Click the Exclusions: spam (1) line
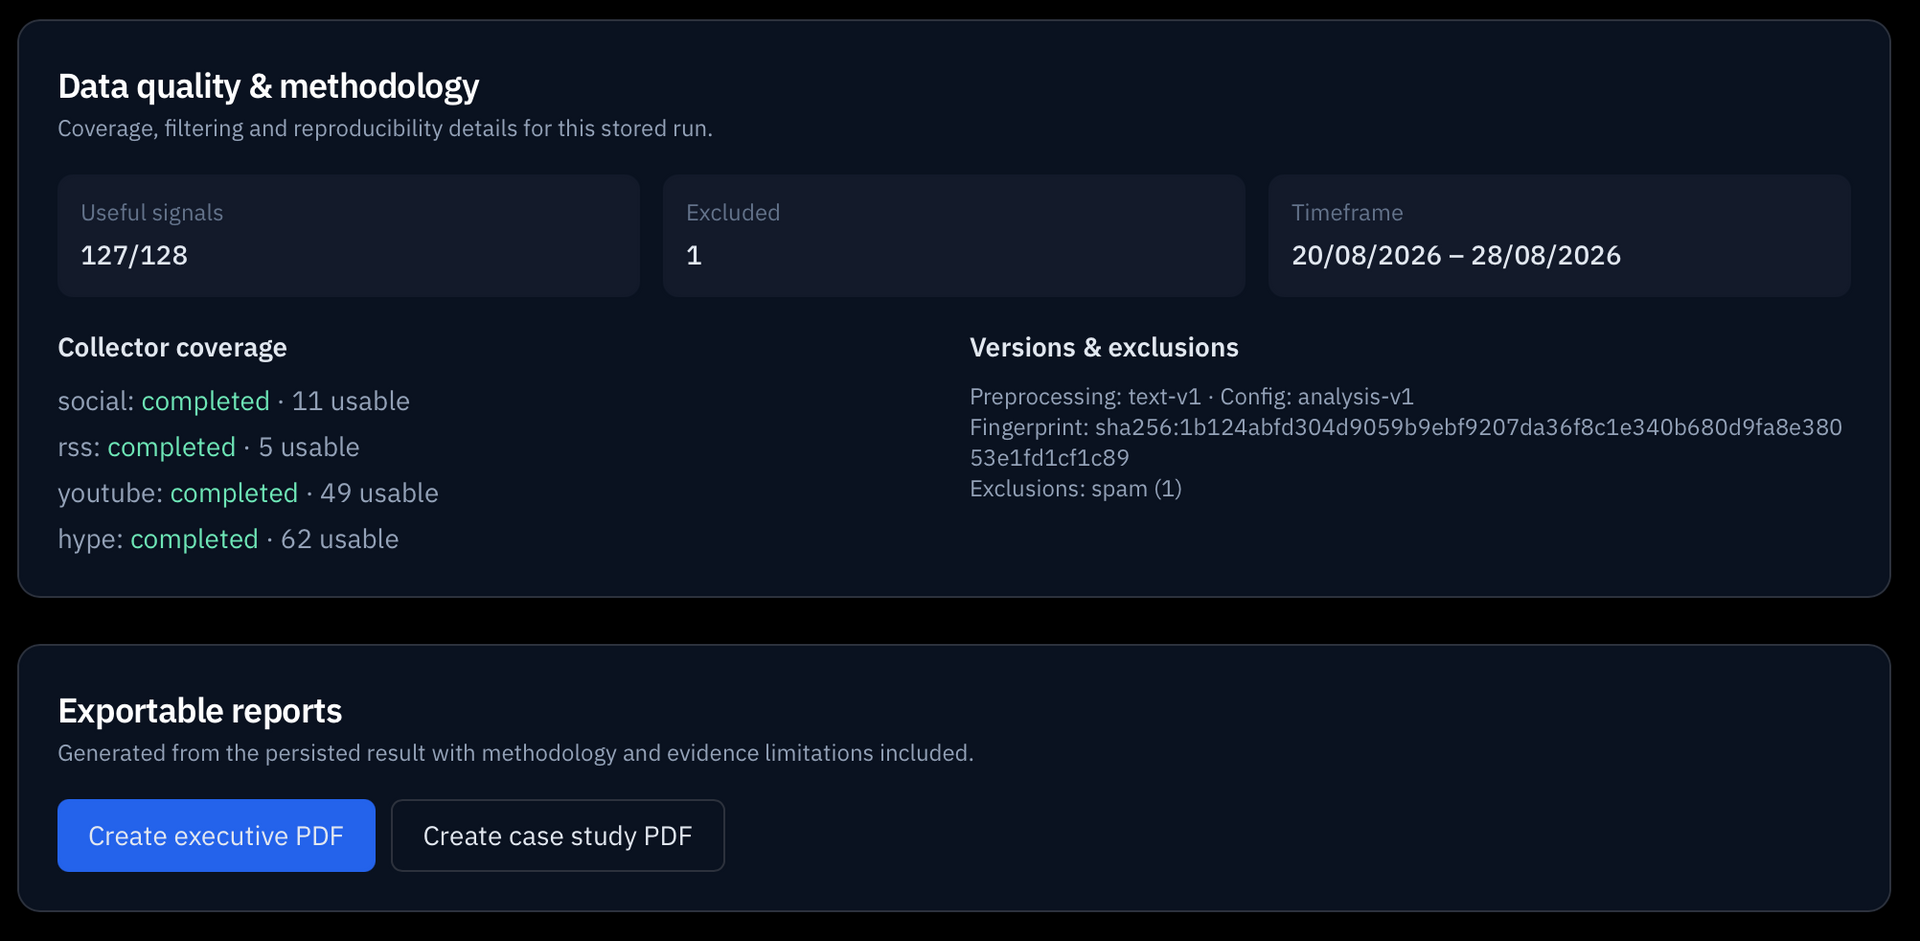Screen dimensions: 1920x941 1075,488
